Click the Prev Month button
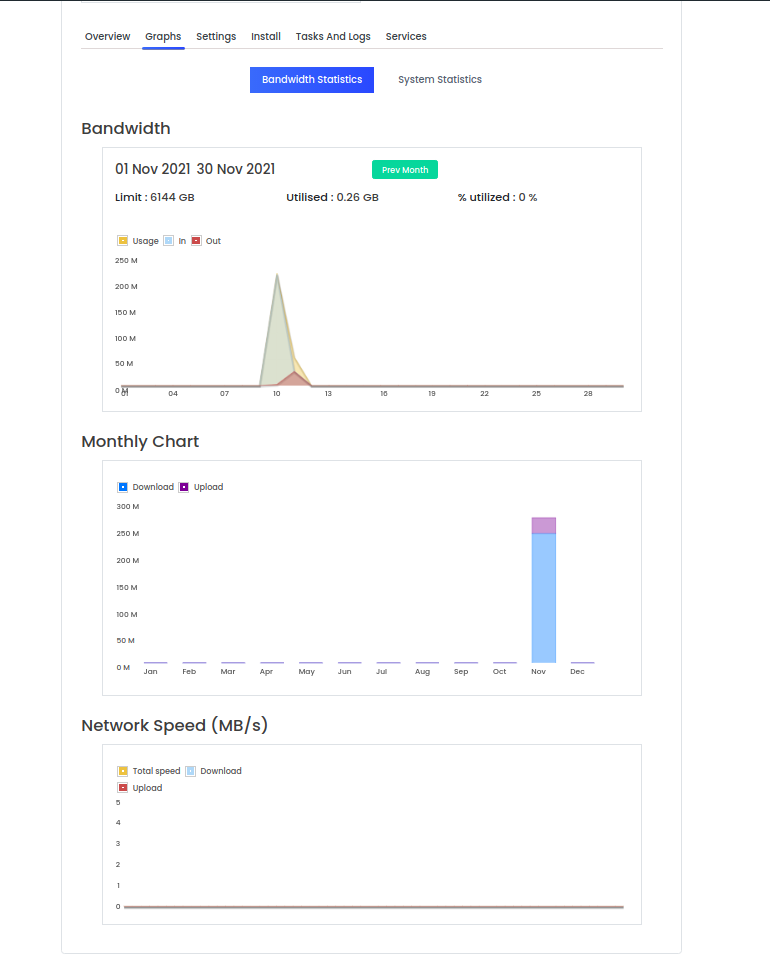 pyautogui.click(x=405, y=169)
